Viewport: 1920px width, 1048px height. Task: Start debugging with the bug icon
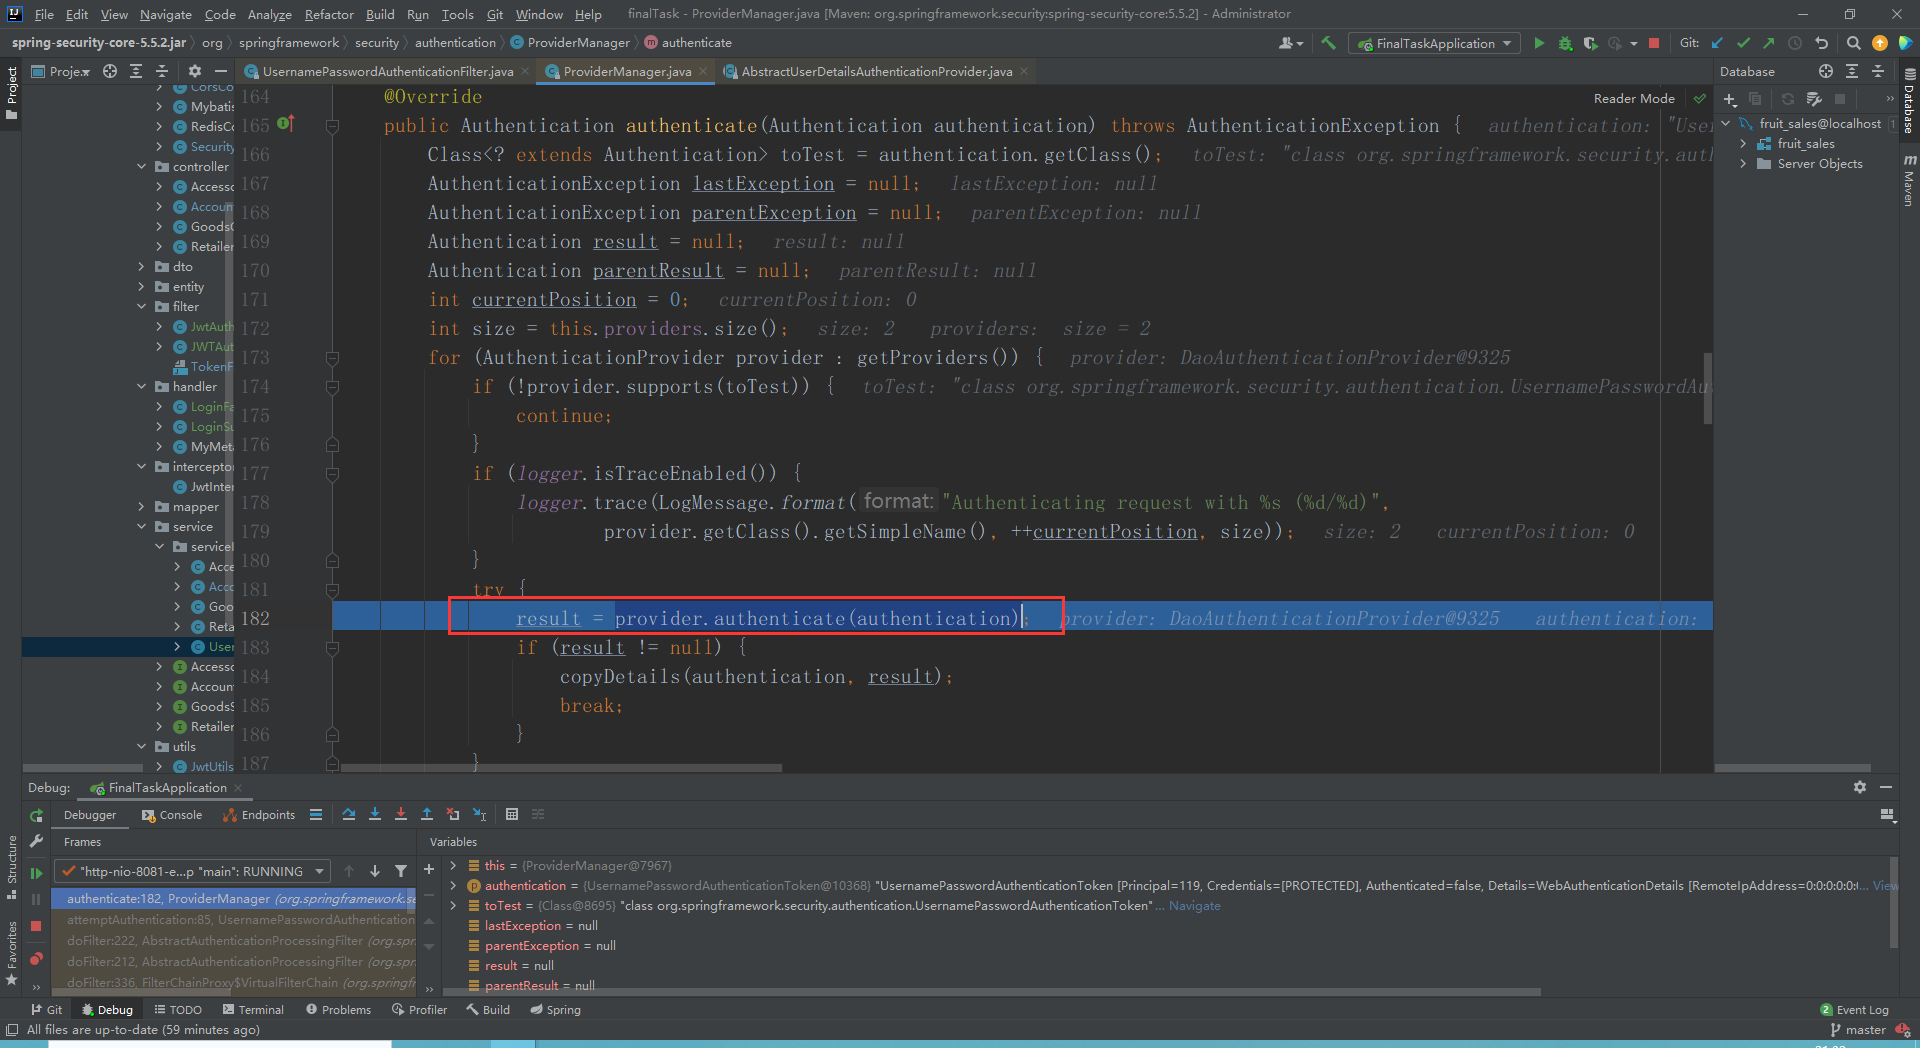(1565, 43)
